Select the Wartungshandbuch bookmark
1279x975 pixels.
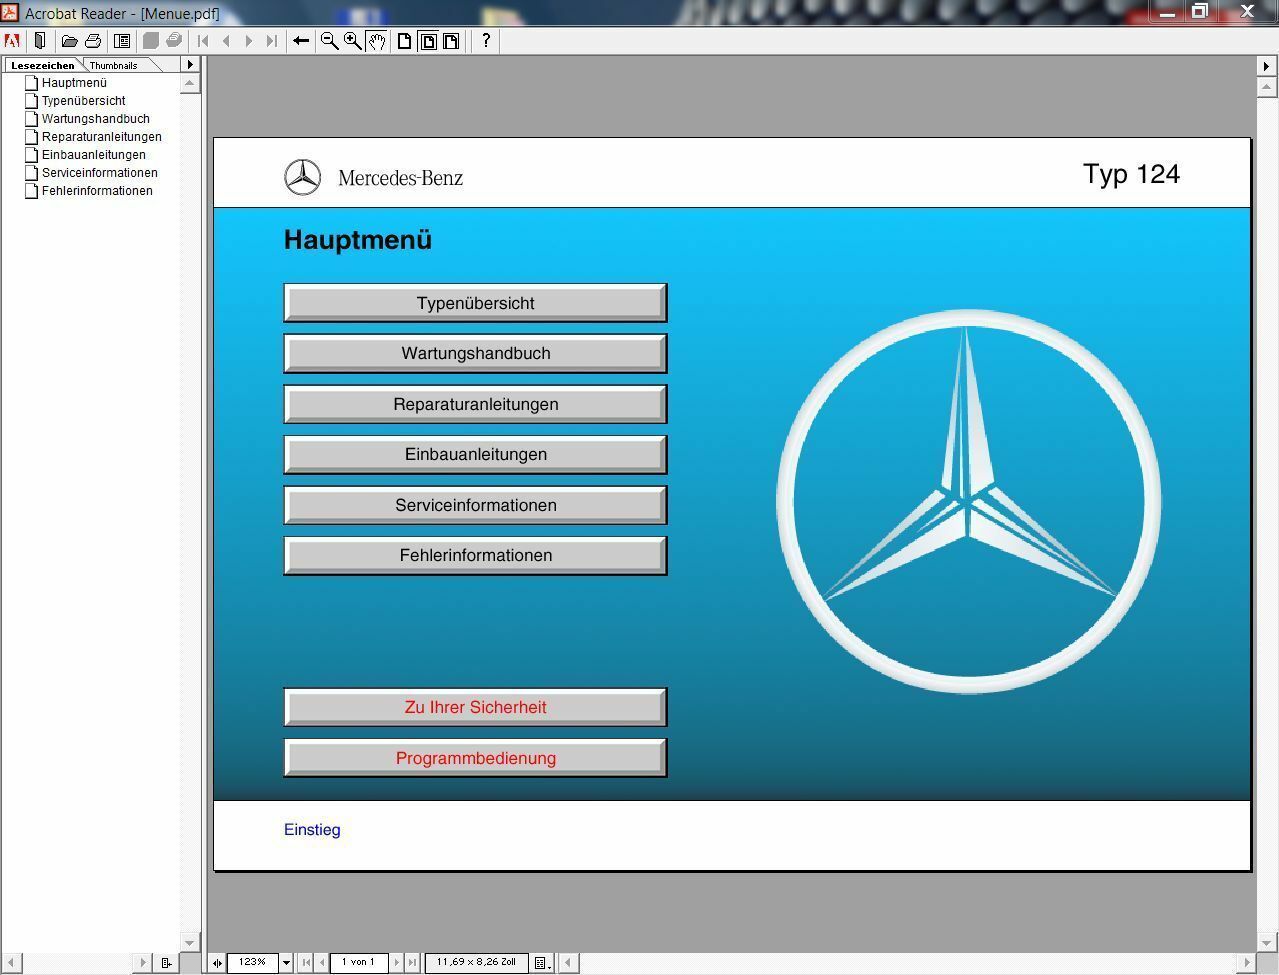(x=95, y=119)
